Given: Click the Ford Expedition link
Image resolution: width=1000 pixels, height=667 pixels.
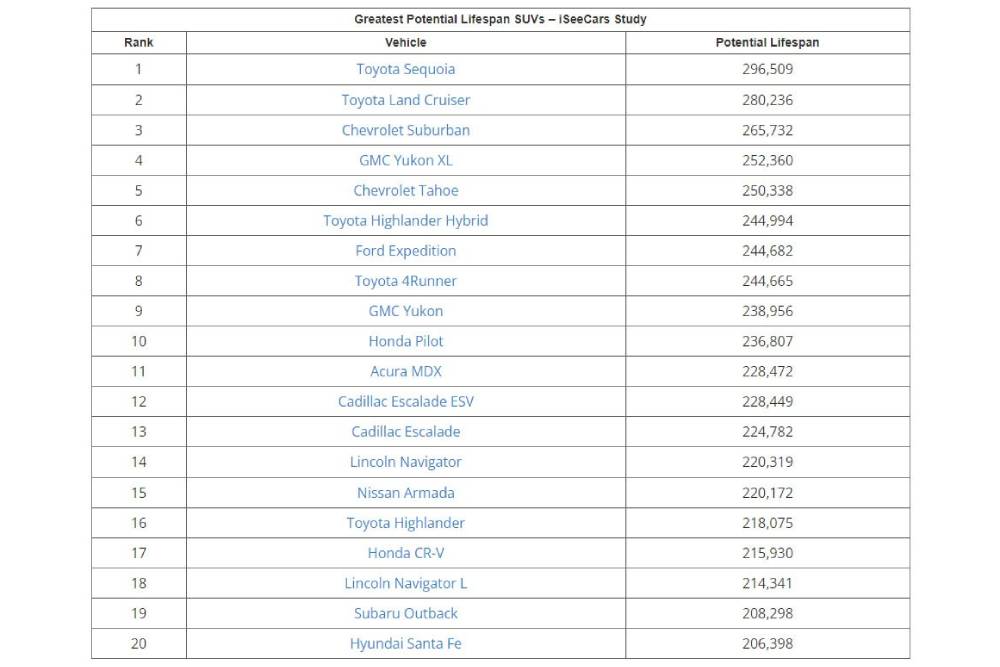Looking at the screenshot, I should click(405, 251).
